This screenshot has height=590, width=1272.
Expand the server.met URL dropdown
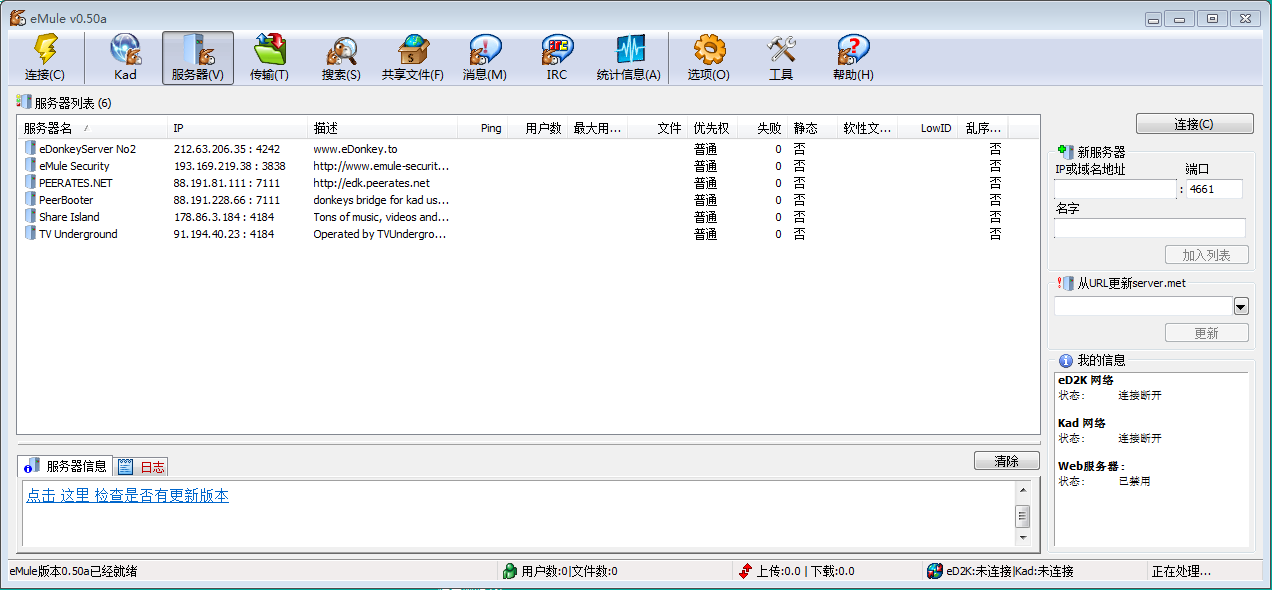1241,306
